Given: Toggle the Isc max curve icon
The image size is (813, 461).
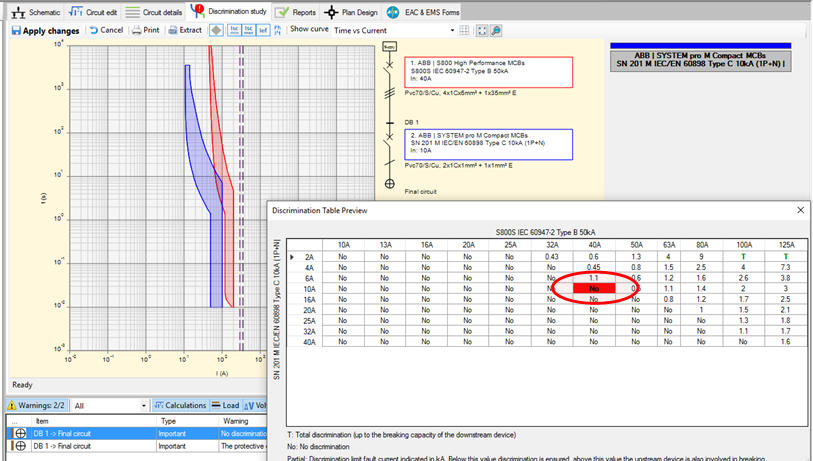Looking at the screenshot, I should click(x=249, y=31).
